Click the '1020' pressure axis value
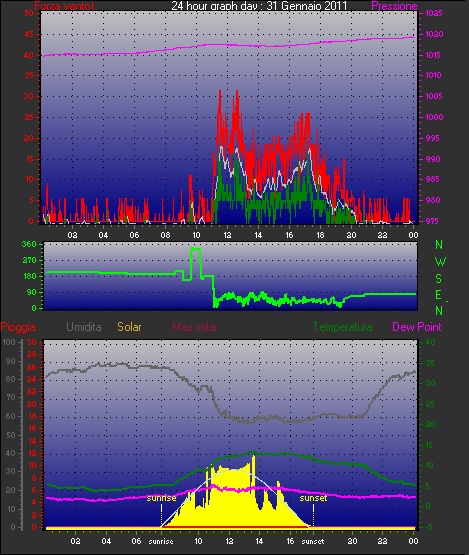The image size is (469, 555). pos(434,34)
